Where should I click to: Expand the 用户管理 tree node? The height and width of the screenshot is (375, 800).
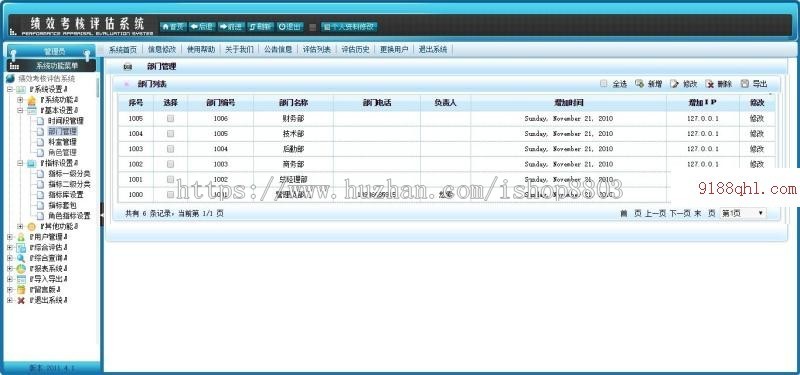tap(10, 237)
